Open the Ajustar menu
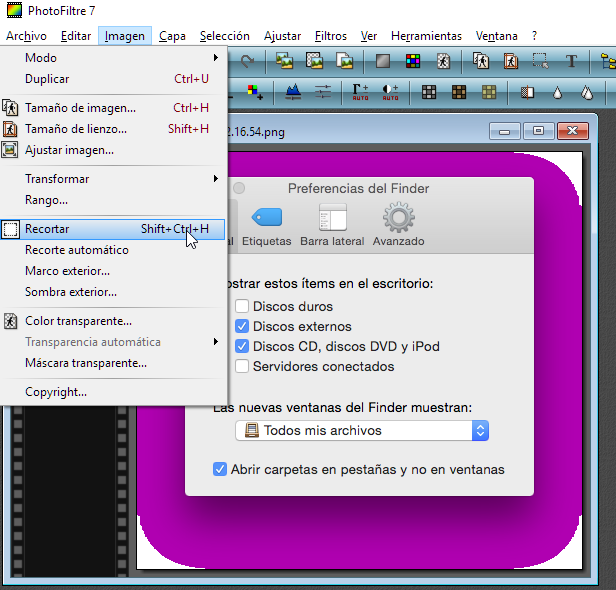The image size is (616, 590). (282, 36)
